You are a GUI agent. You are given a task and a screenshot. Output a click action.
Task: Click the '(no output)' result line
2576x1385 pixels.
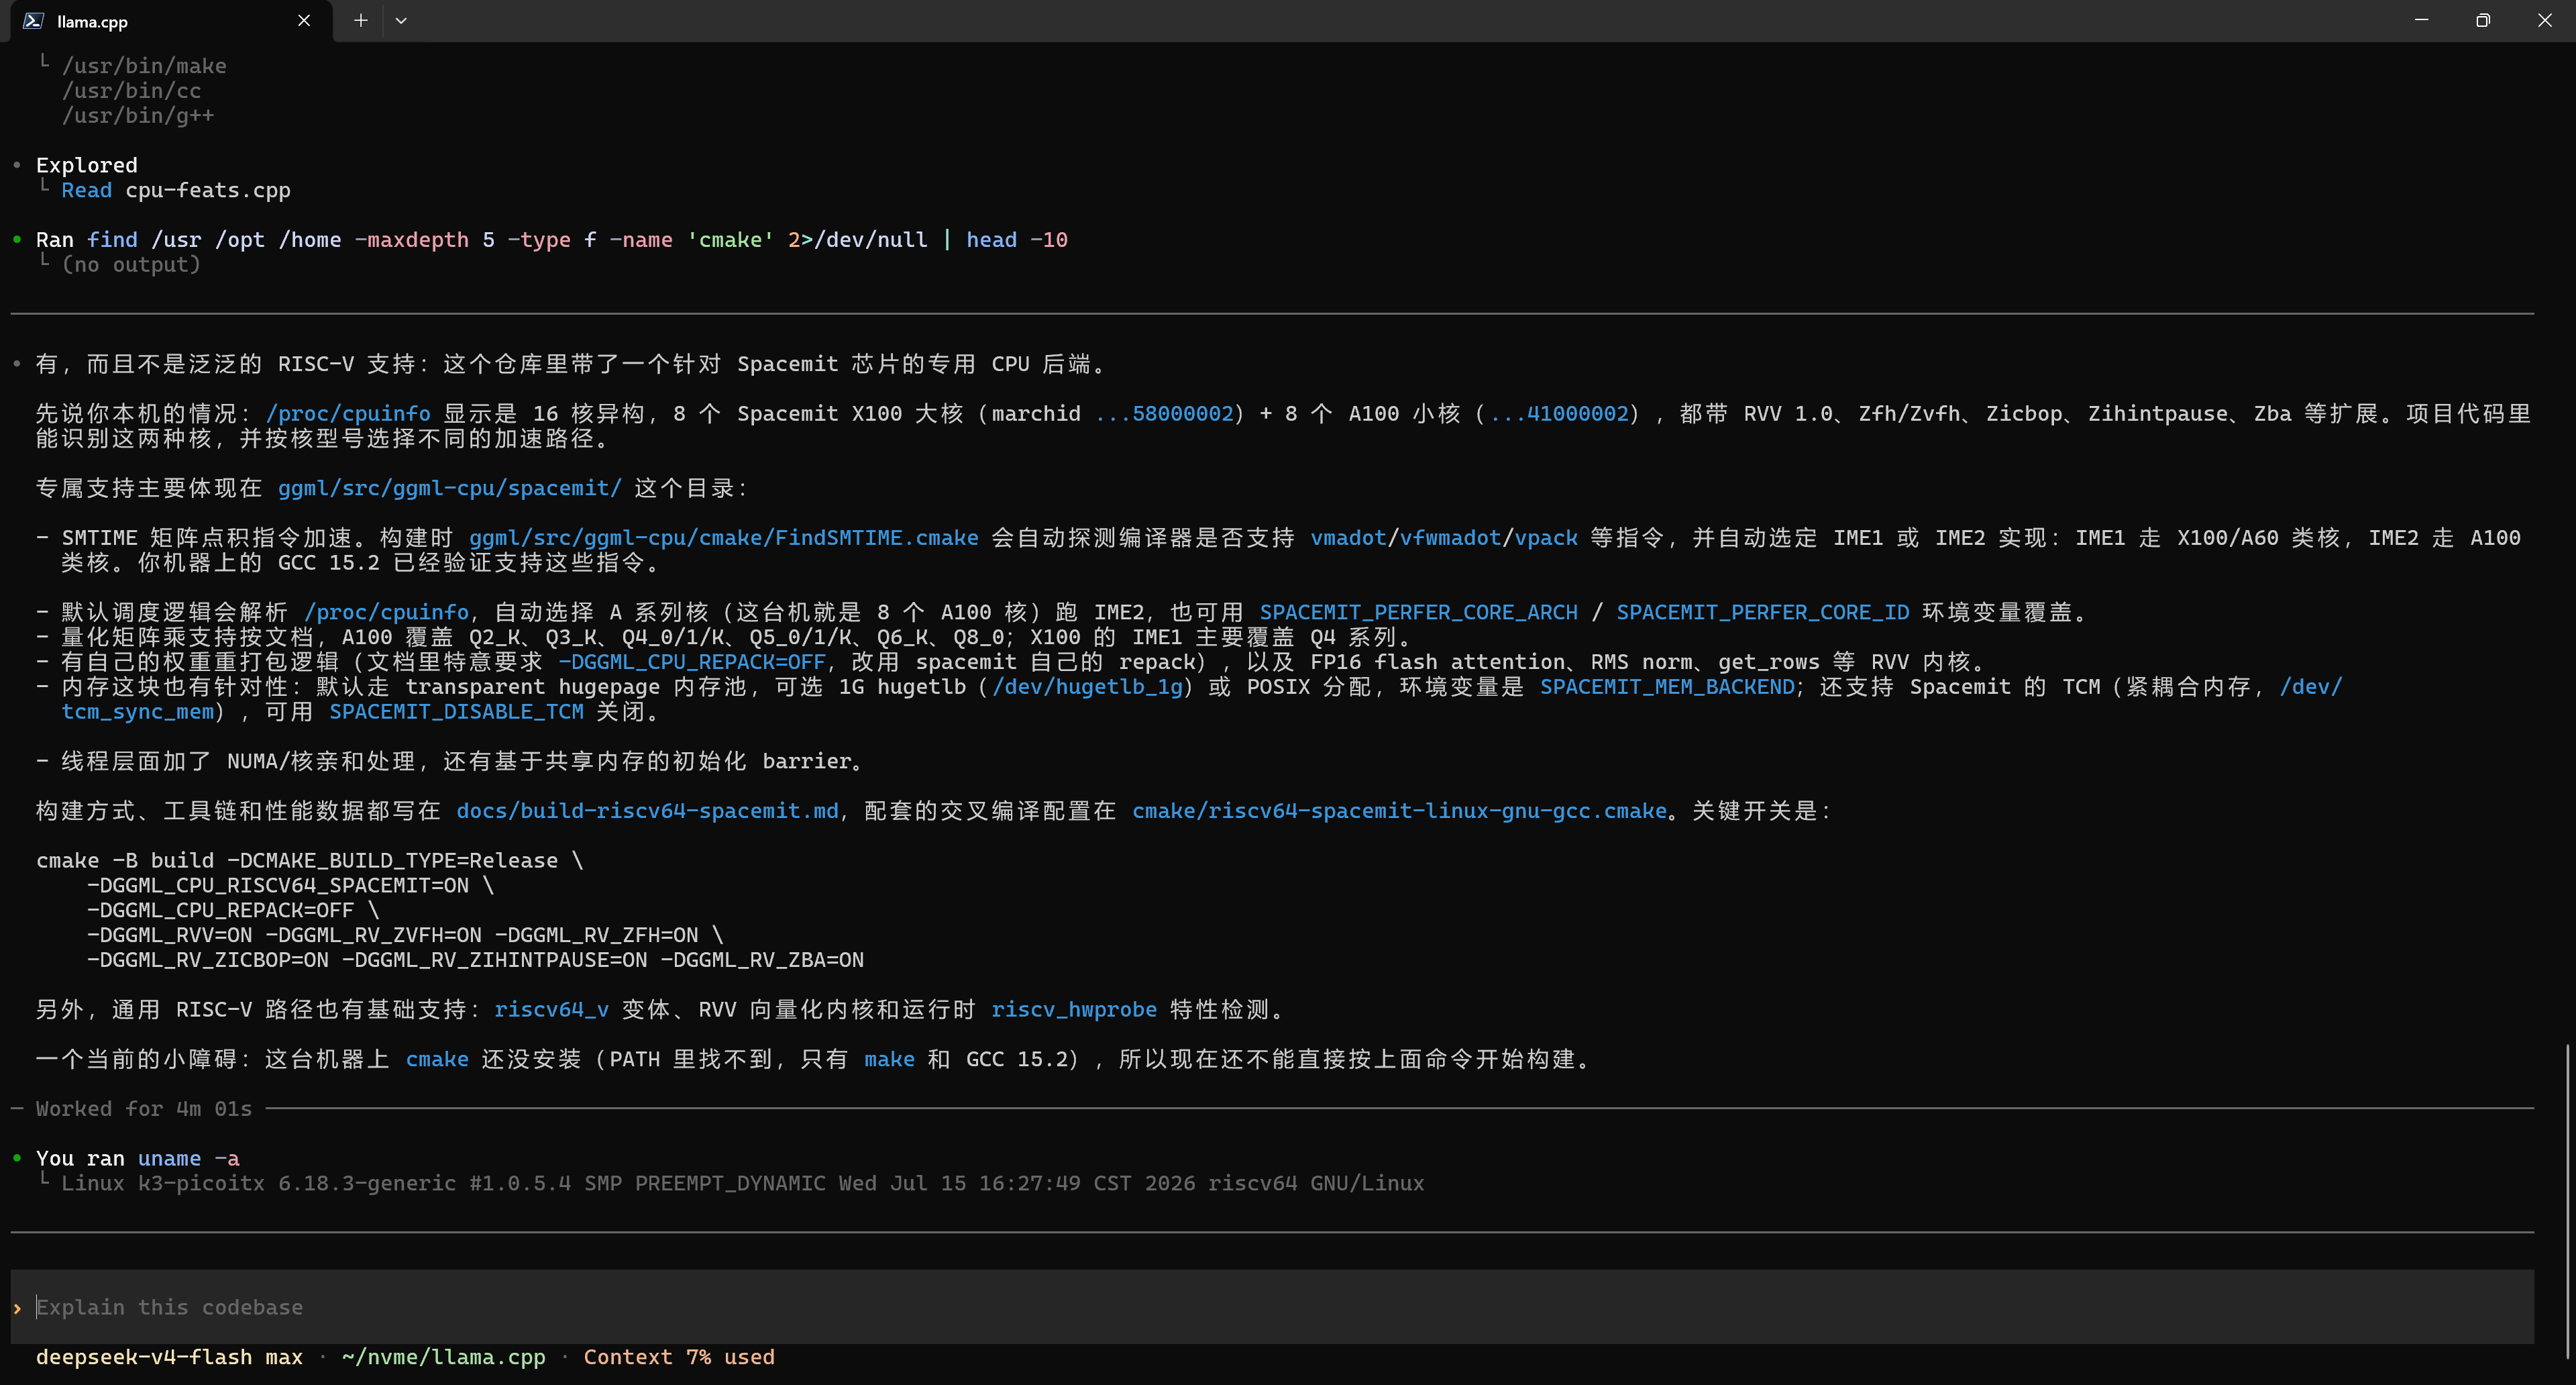[x=131, y=265]
